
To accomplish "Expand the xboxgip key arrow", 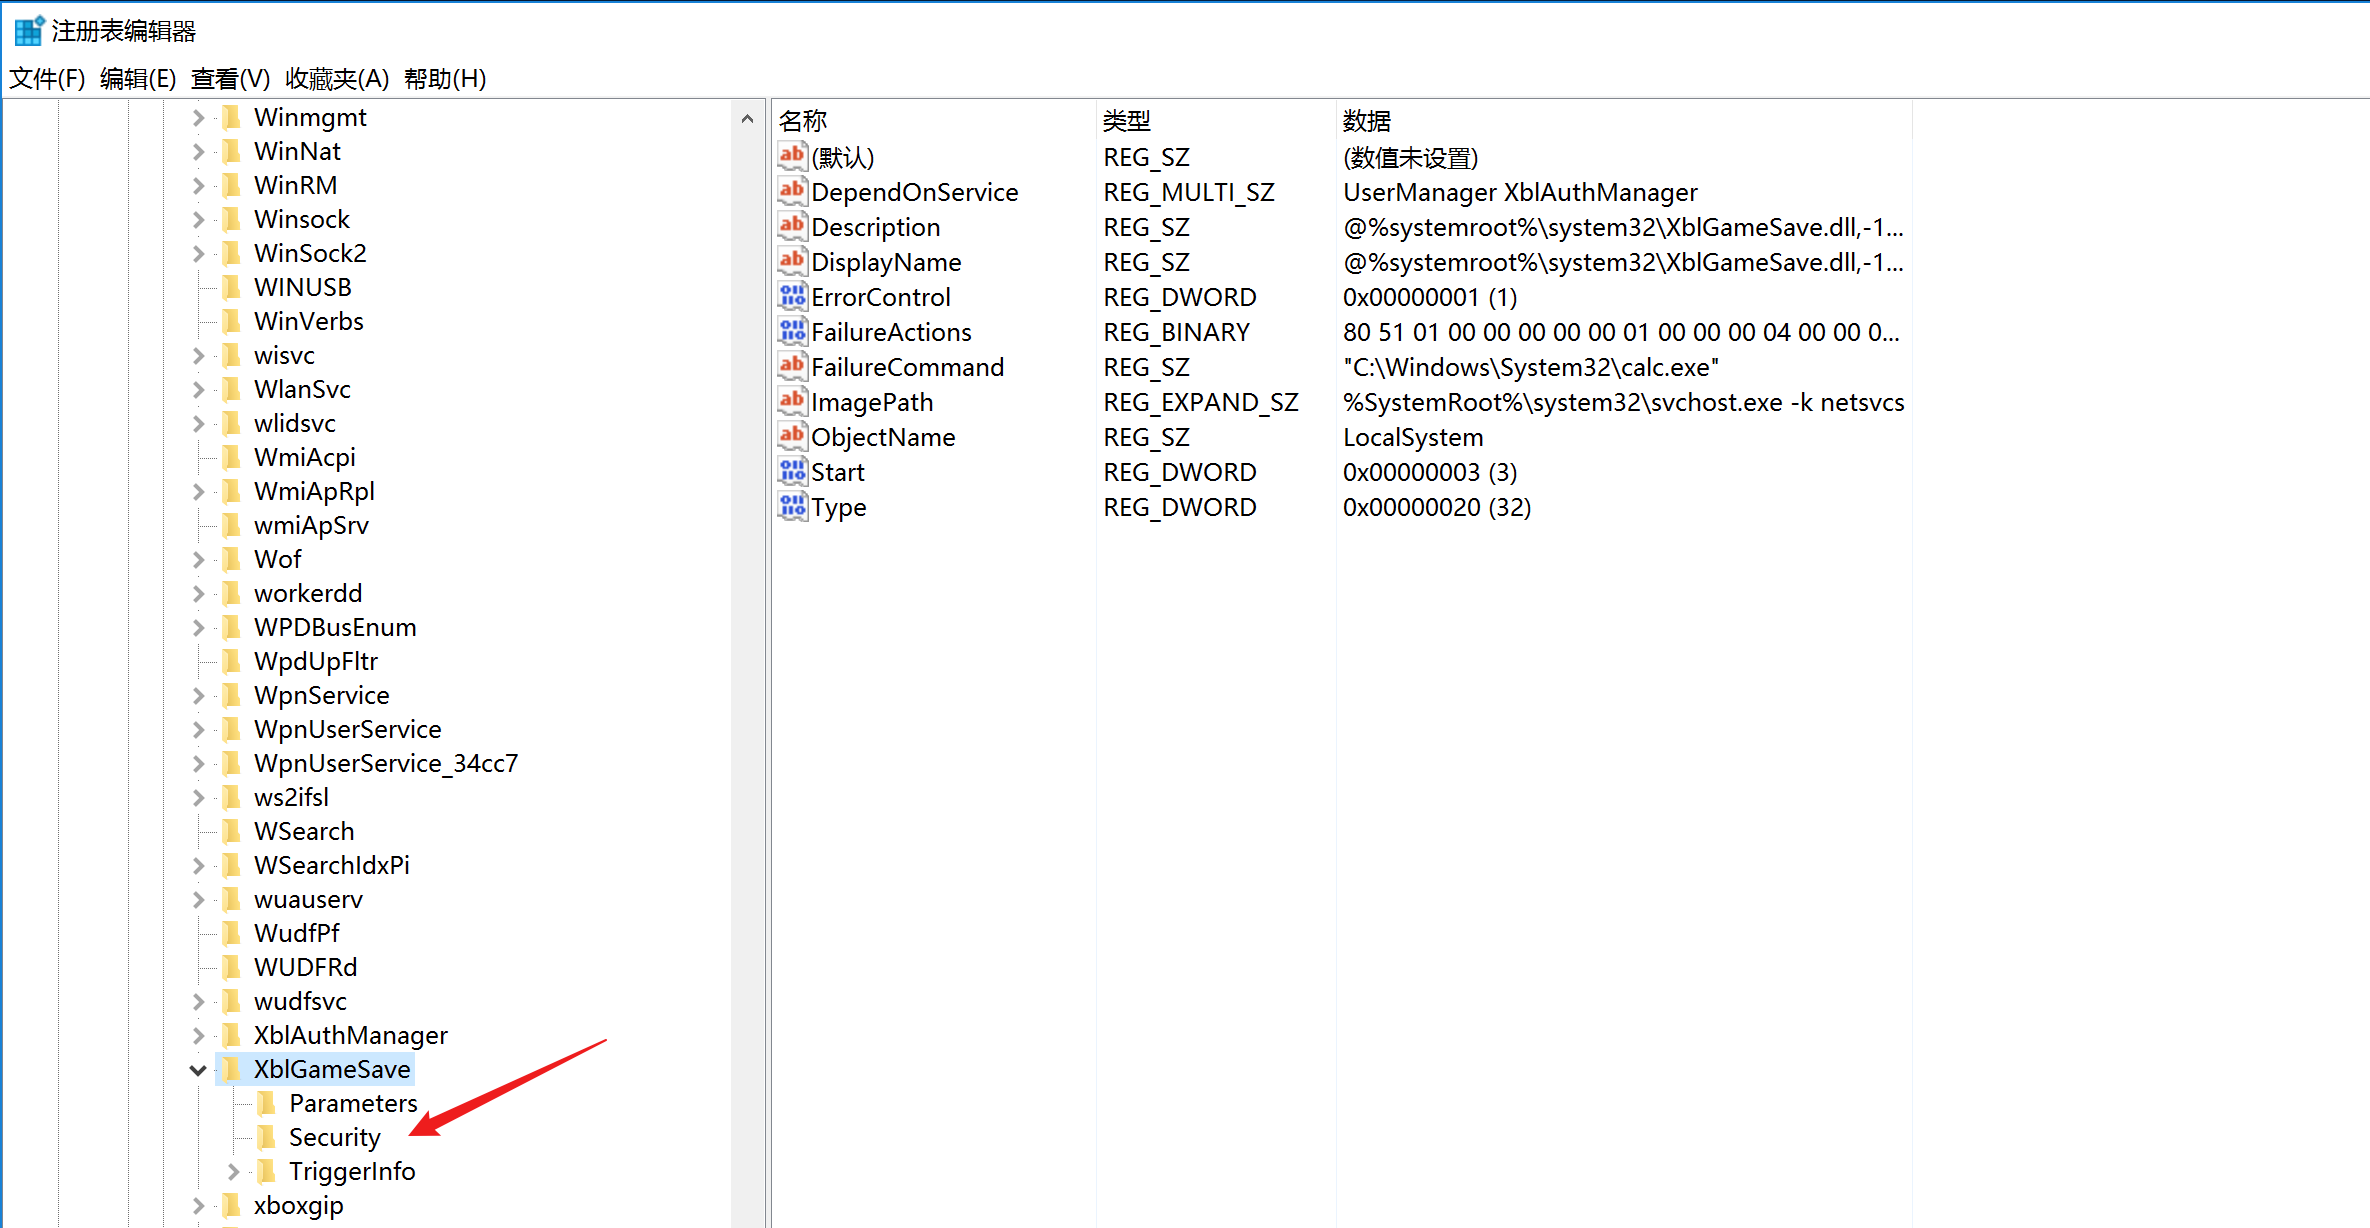I will click(x=198, y=1205).
